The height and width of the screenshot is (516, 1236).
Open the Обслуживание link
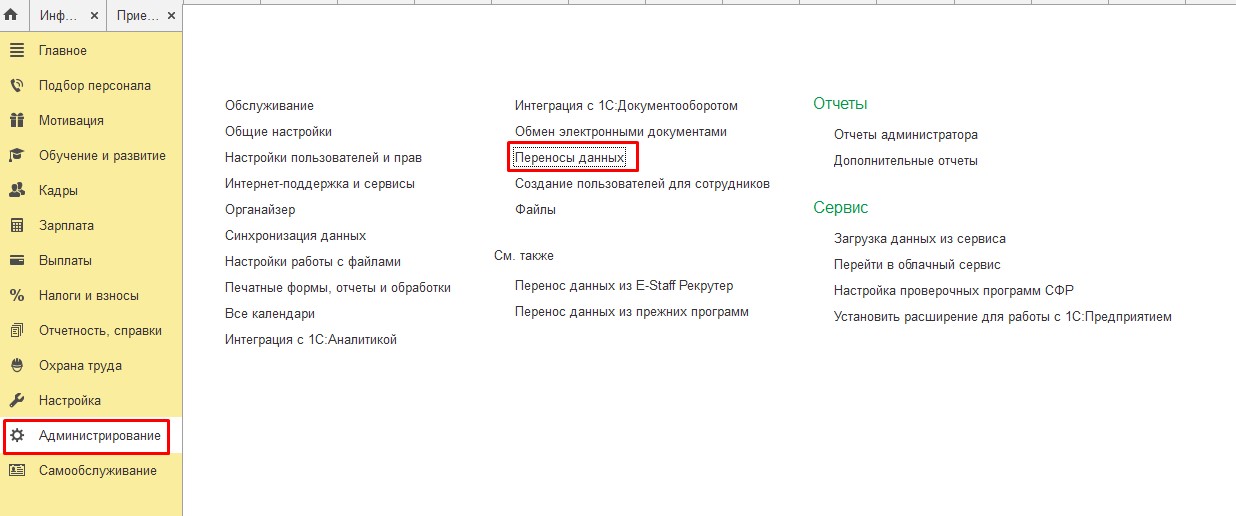click(x=269, y=106)
